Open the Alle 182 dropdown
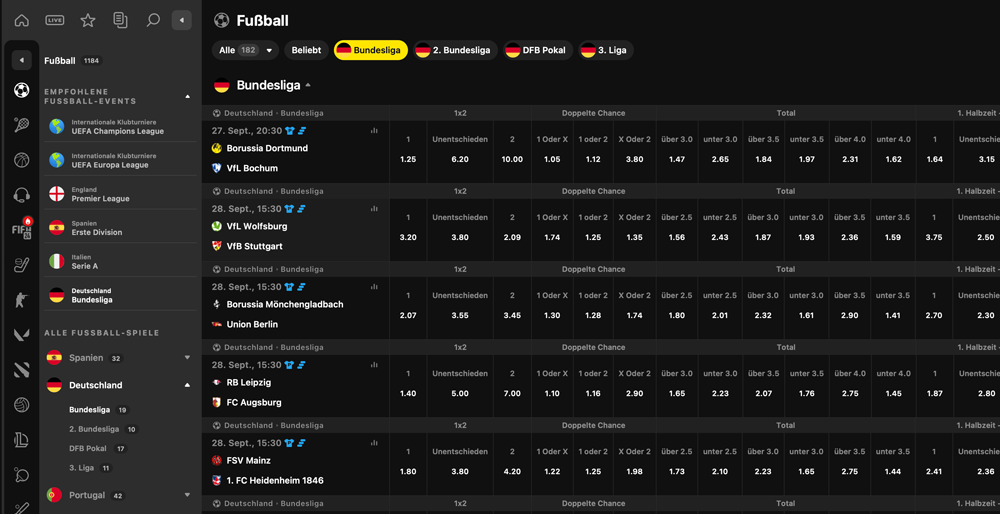The image size is (1000, 514). pyautogui.click(x=246, y=50)
